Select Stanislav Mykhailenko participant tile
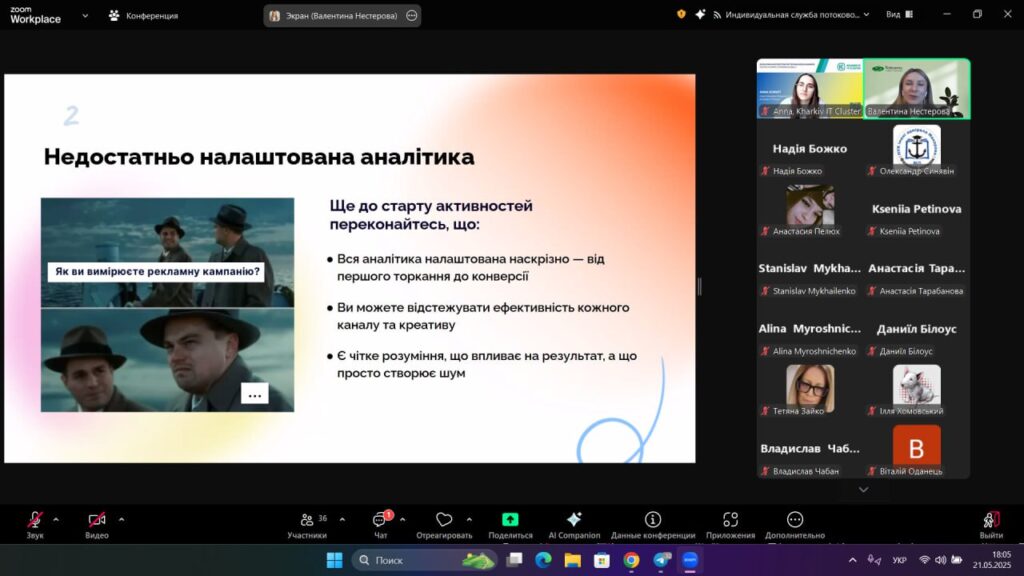The image size is (1024, 576). 810,270
